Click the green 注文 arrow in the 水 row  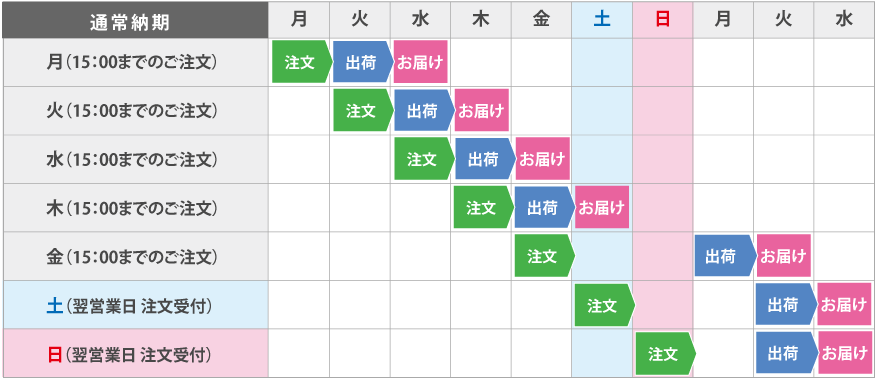click(424, 159)
